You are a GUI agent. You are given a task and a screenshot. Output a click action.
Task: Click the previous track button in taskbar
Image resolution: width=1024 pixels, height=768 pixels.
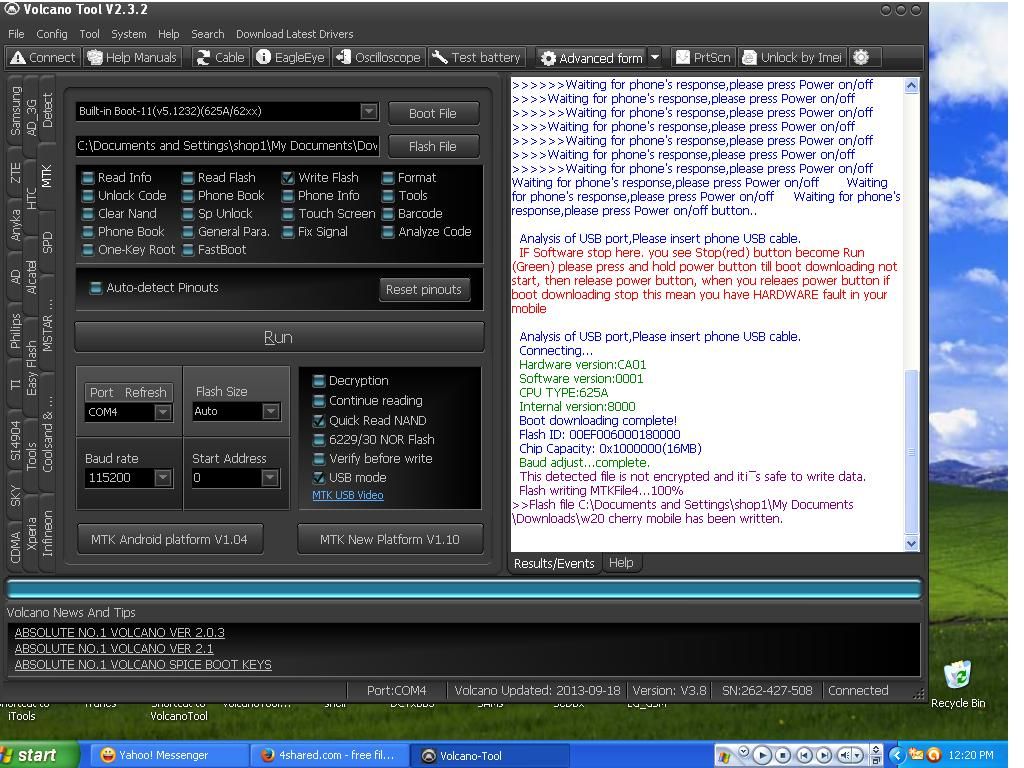(804, 756)
